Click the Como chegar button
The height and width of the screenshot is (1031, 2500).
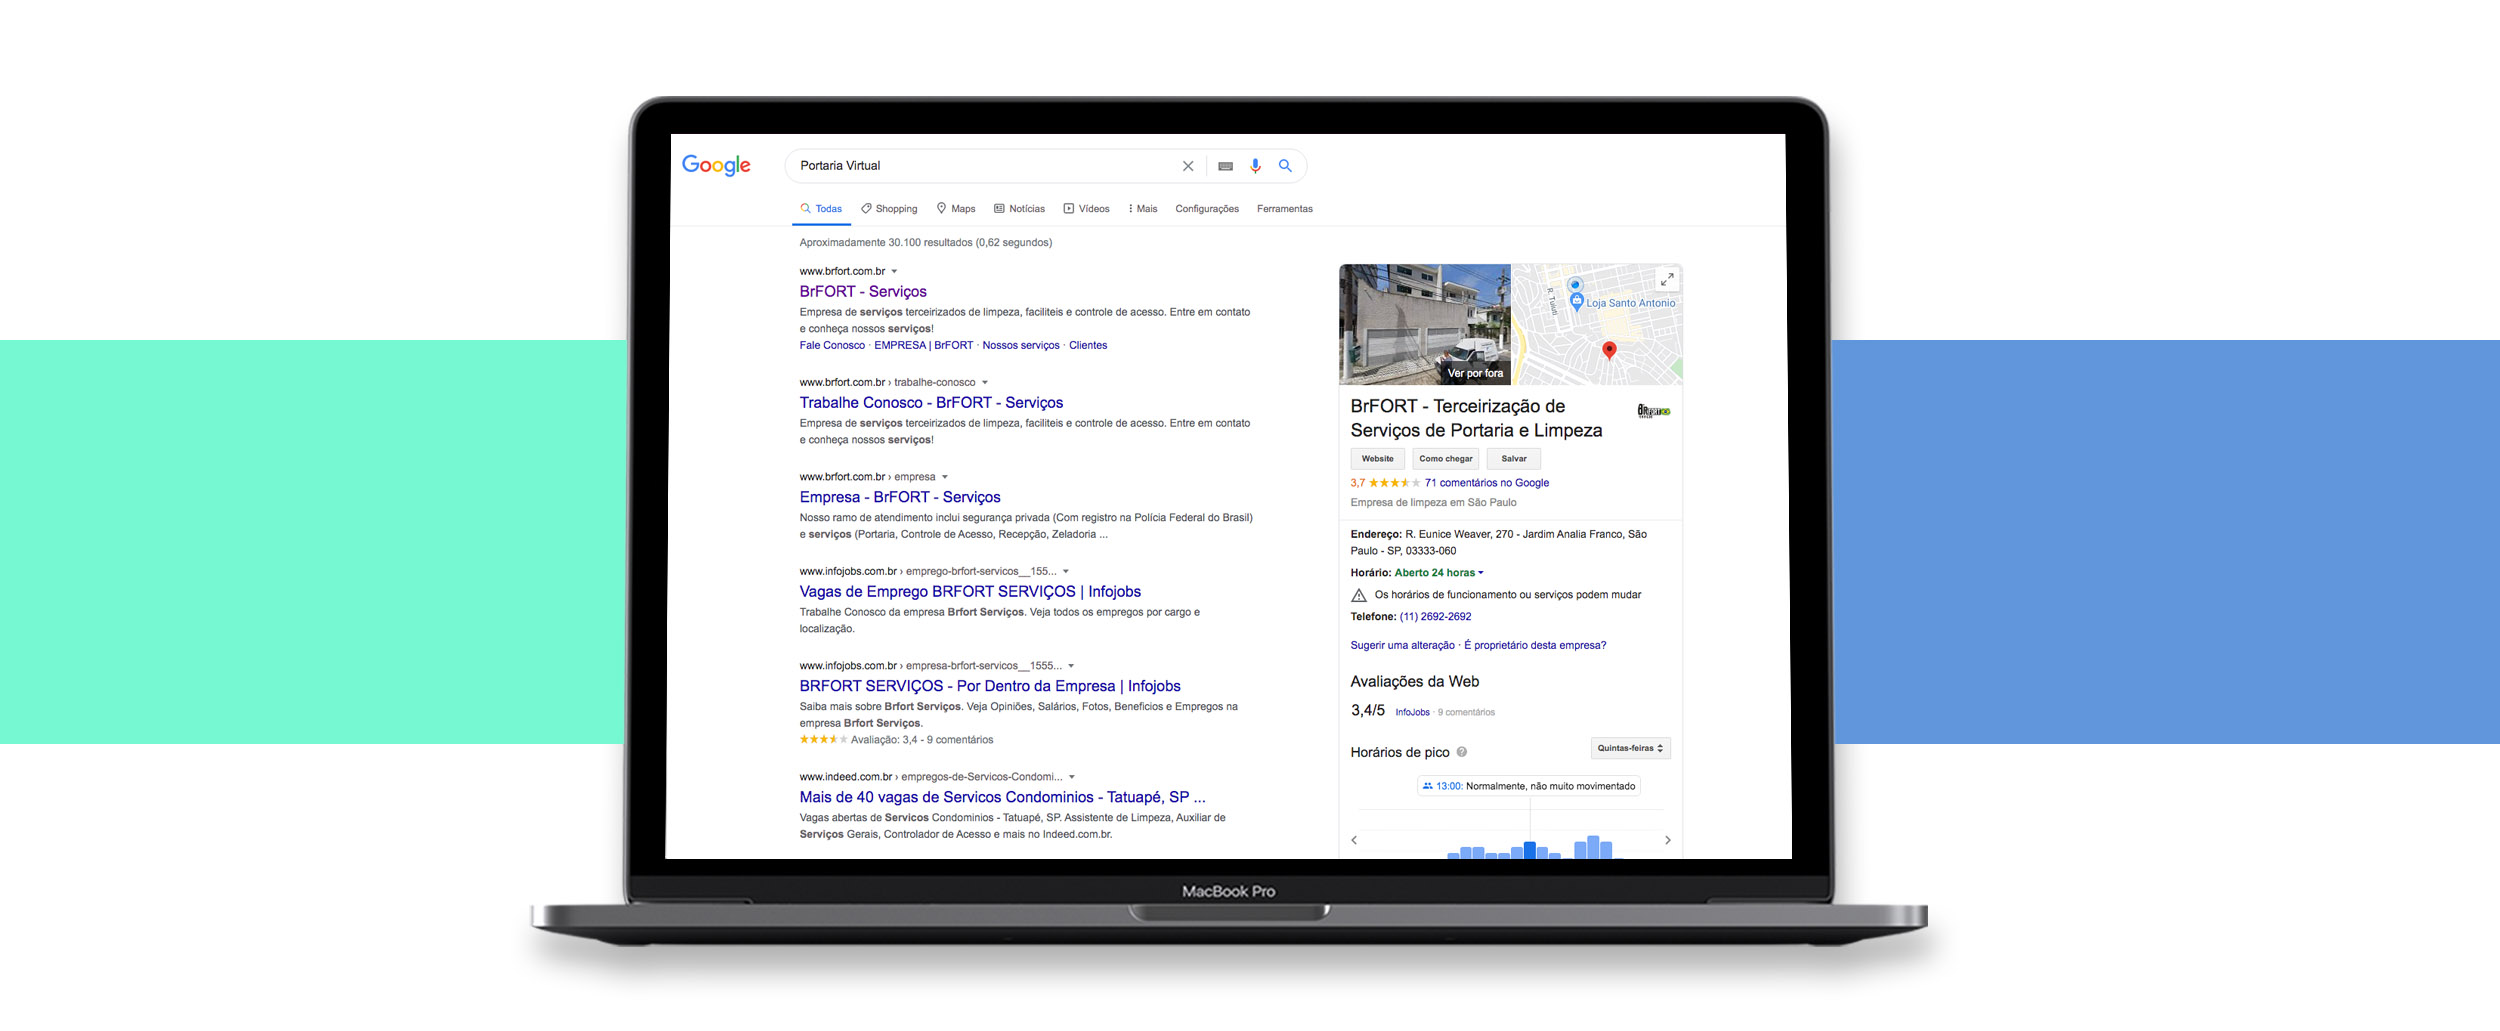click(1445, 459)
